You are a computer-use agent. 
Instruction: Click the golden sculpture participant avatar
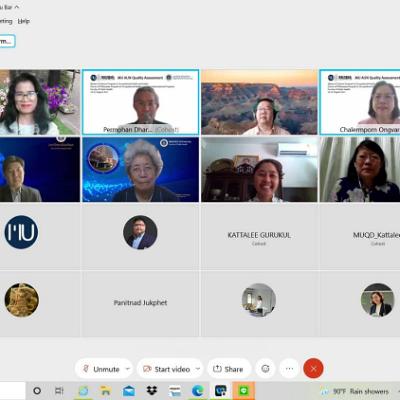(x=22, y=300)
